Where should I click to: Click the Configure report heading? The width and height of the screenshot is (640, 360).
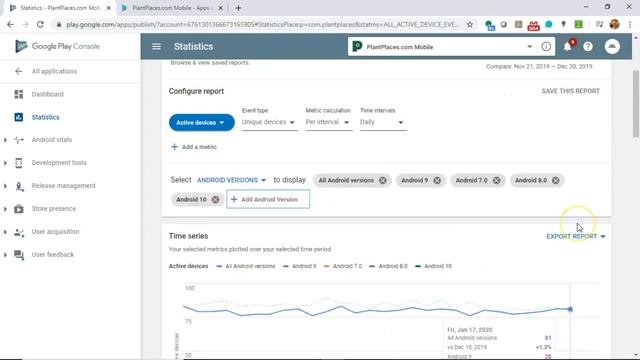196,91
